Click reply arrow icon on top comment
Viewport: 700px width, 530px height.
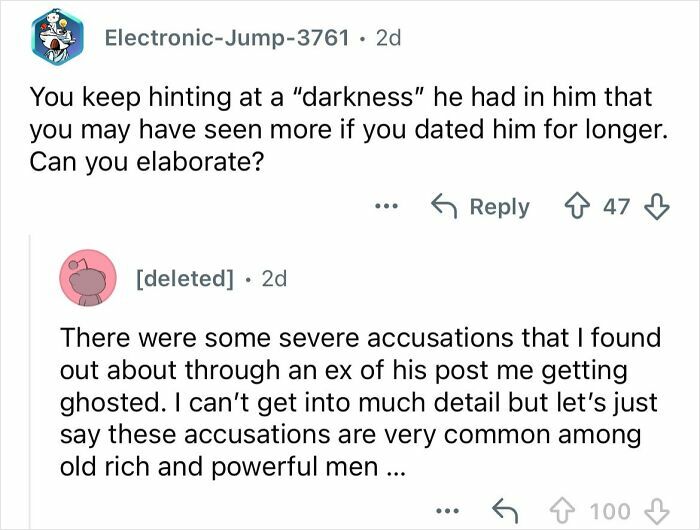[x=444, y=207]
